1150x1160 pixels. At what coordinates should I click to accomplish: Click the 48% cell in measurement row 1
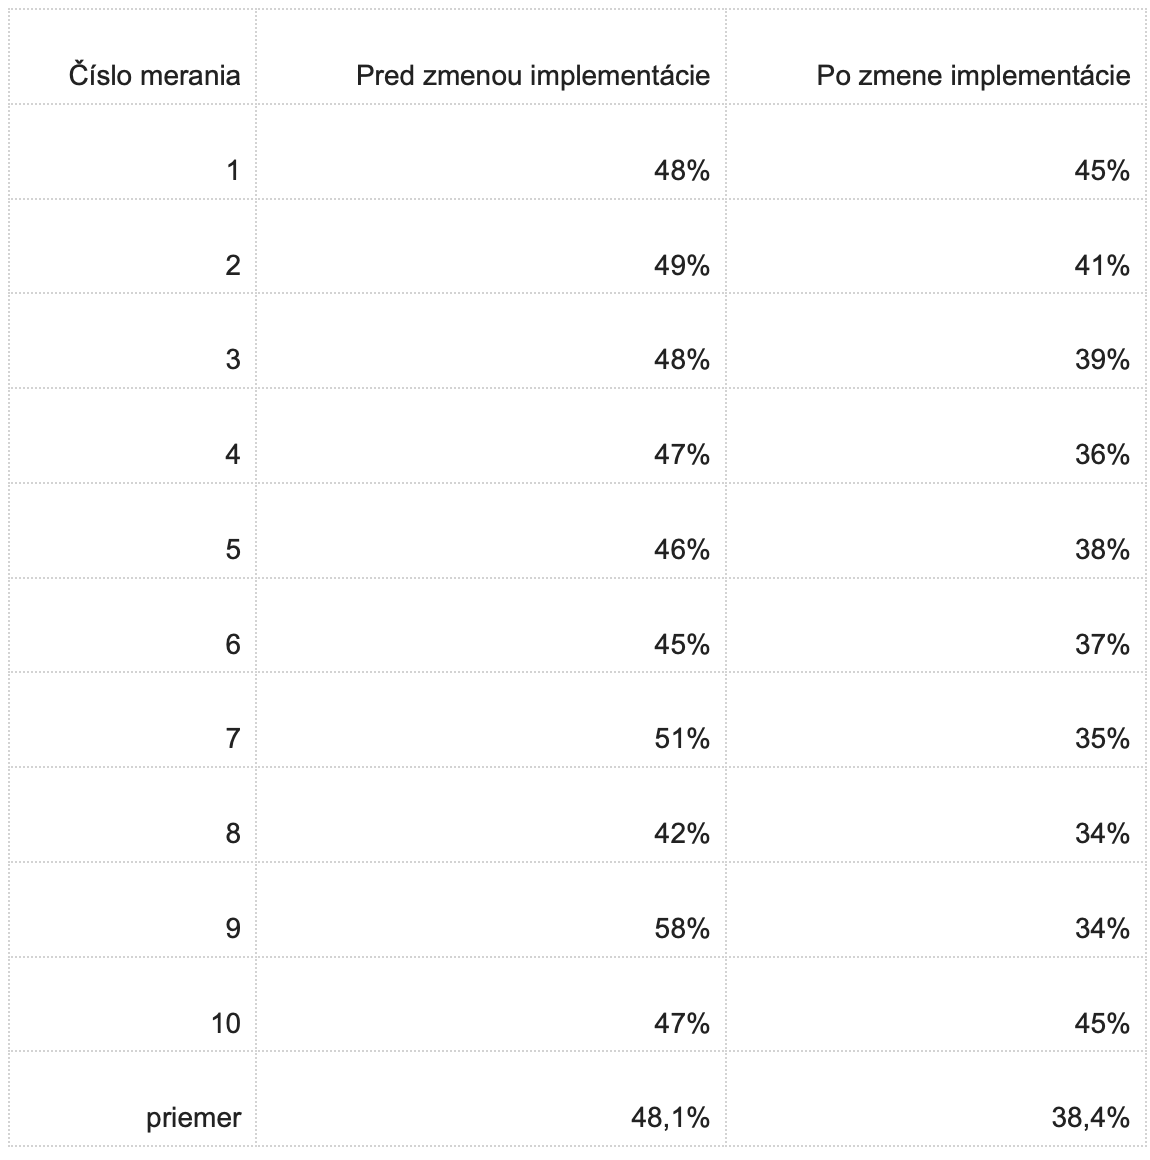(491, 152)
